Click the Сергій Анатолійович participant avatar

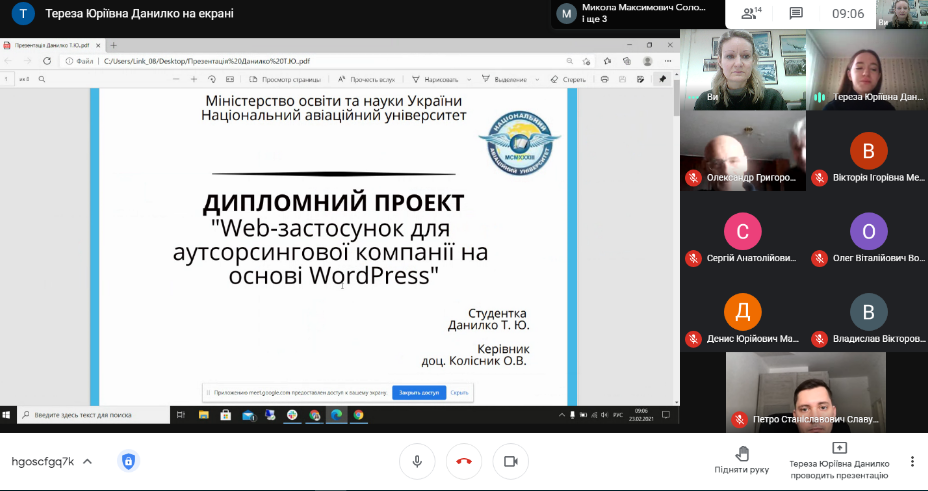tap(742, 231)
